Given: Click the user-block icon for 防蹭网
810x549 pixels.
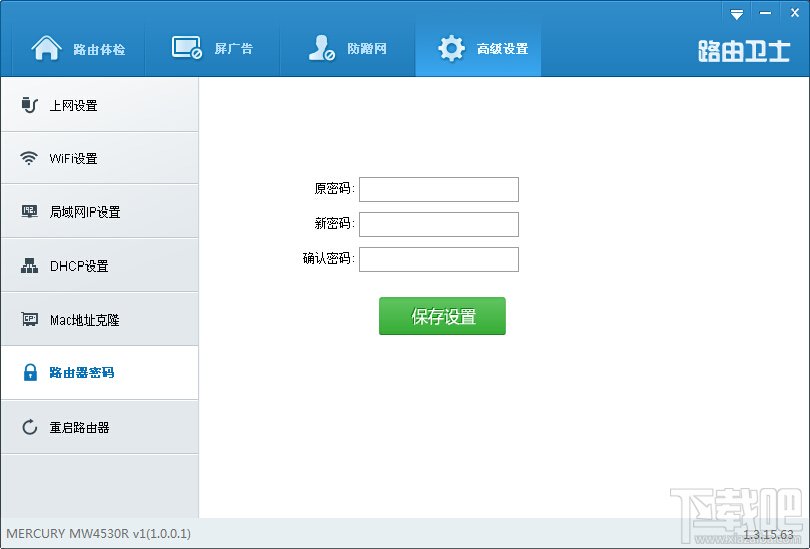Looking at the screenshot, I should coord(321,48).
